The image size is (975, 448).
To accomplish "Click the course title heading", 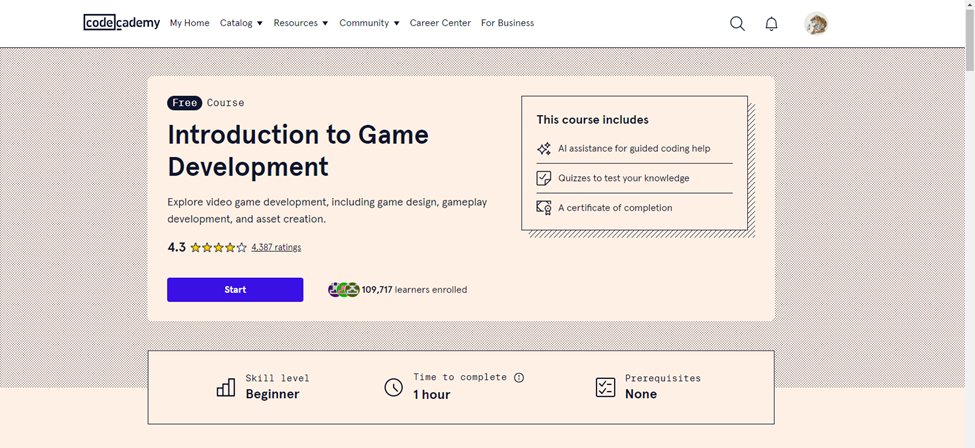I will click(x=298, y=151).
